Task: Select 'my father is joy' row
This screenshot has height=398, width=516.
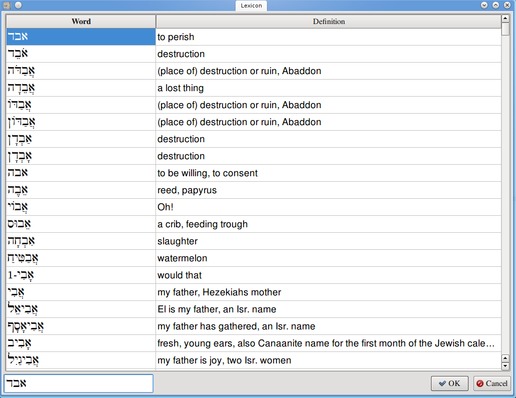Action: point(253,360)
